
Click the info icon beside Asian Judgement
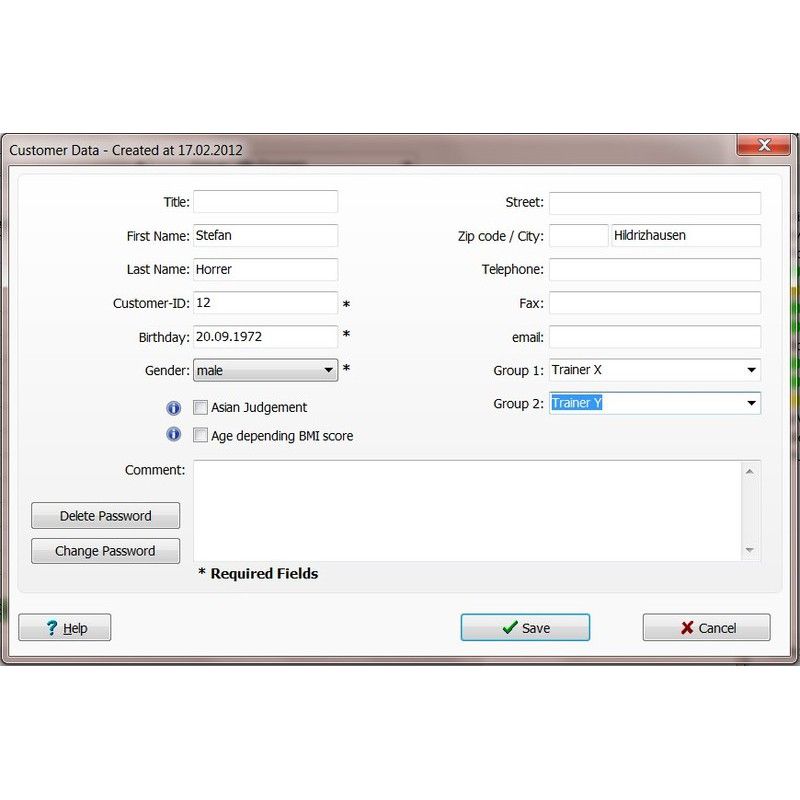pyautogui.click(x=171, y=407)
